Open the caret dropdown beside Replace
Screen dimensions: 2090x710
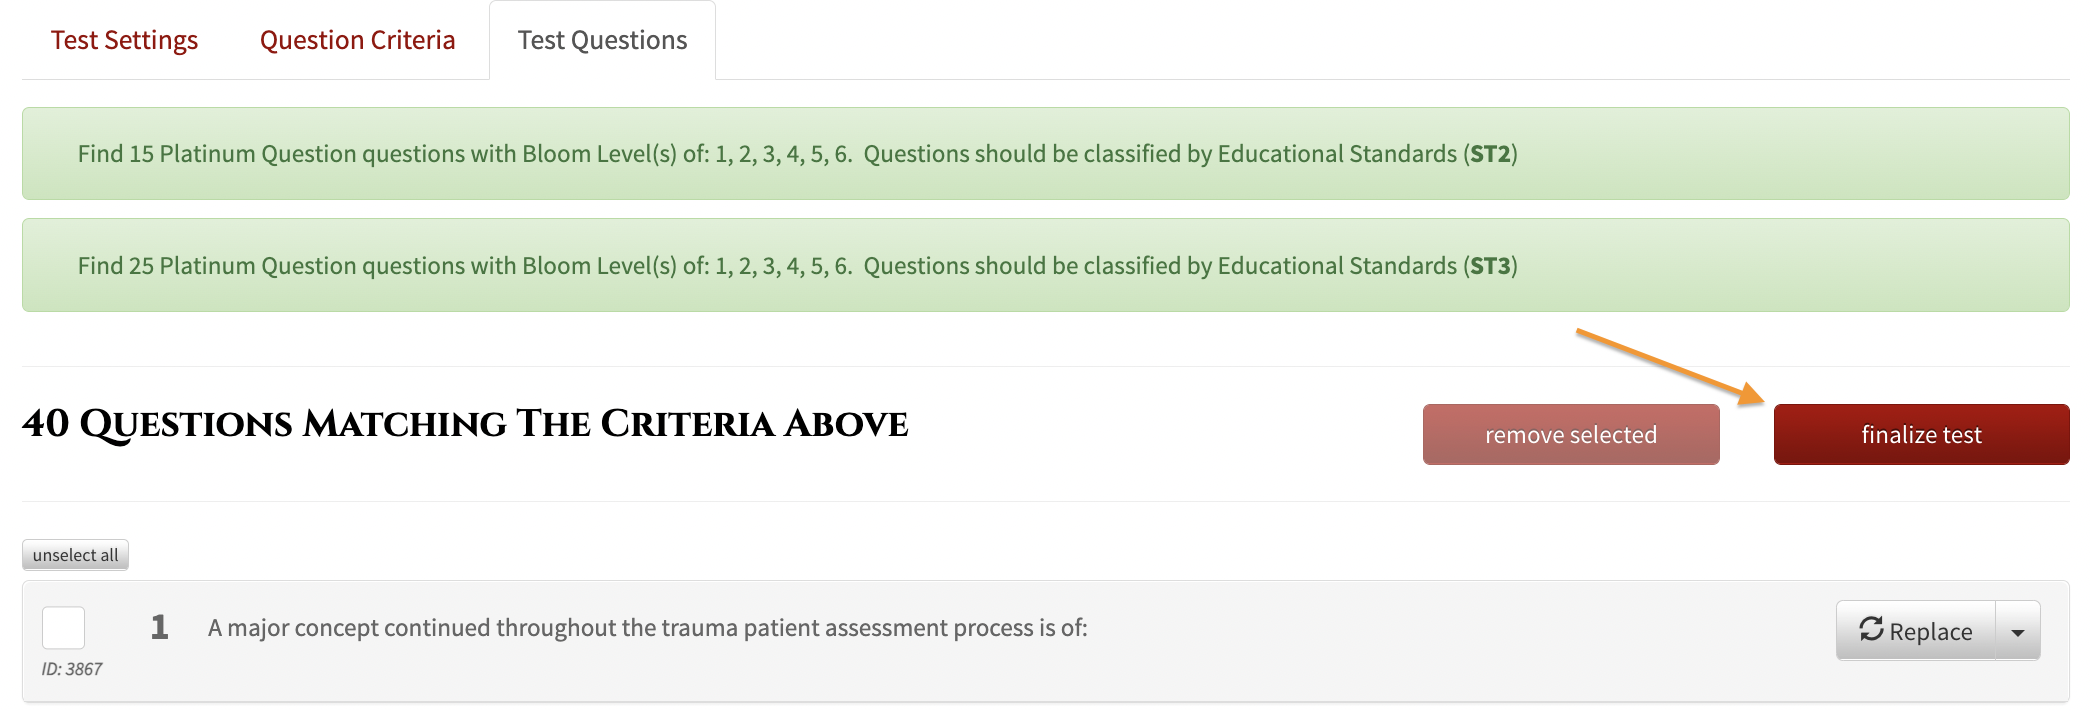tap(2018, 631)
